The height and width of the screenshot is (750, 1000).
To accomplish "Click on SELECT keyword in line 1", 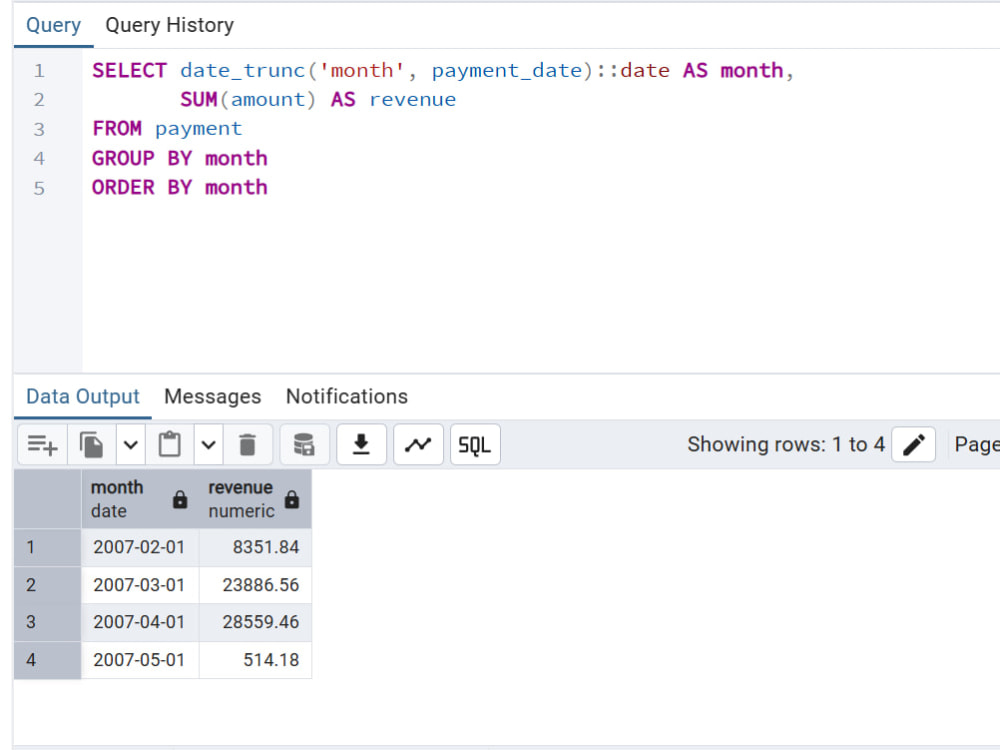I will (x=129, y=70).
